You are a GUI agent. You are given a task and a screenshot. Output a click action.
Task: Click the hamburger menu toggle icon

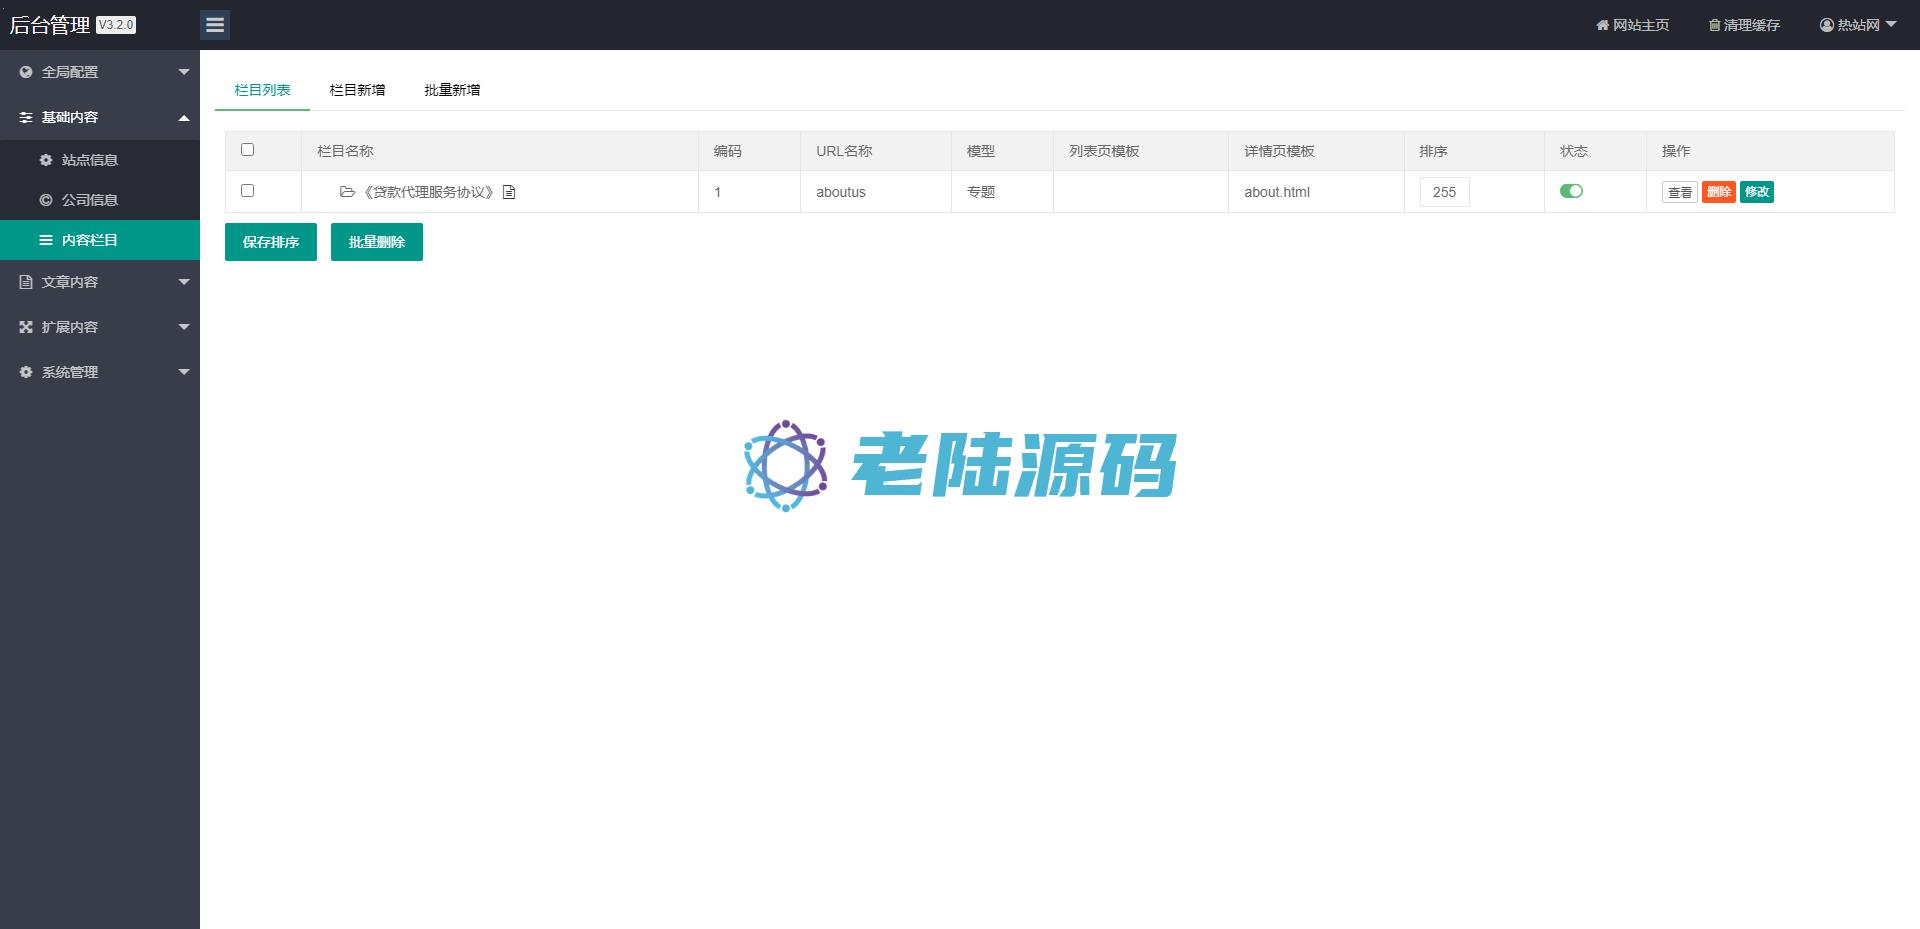[x=215, y=25]
